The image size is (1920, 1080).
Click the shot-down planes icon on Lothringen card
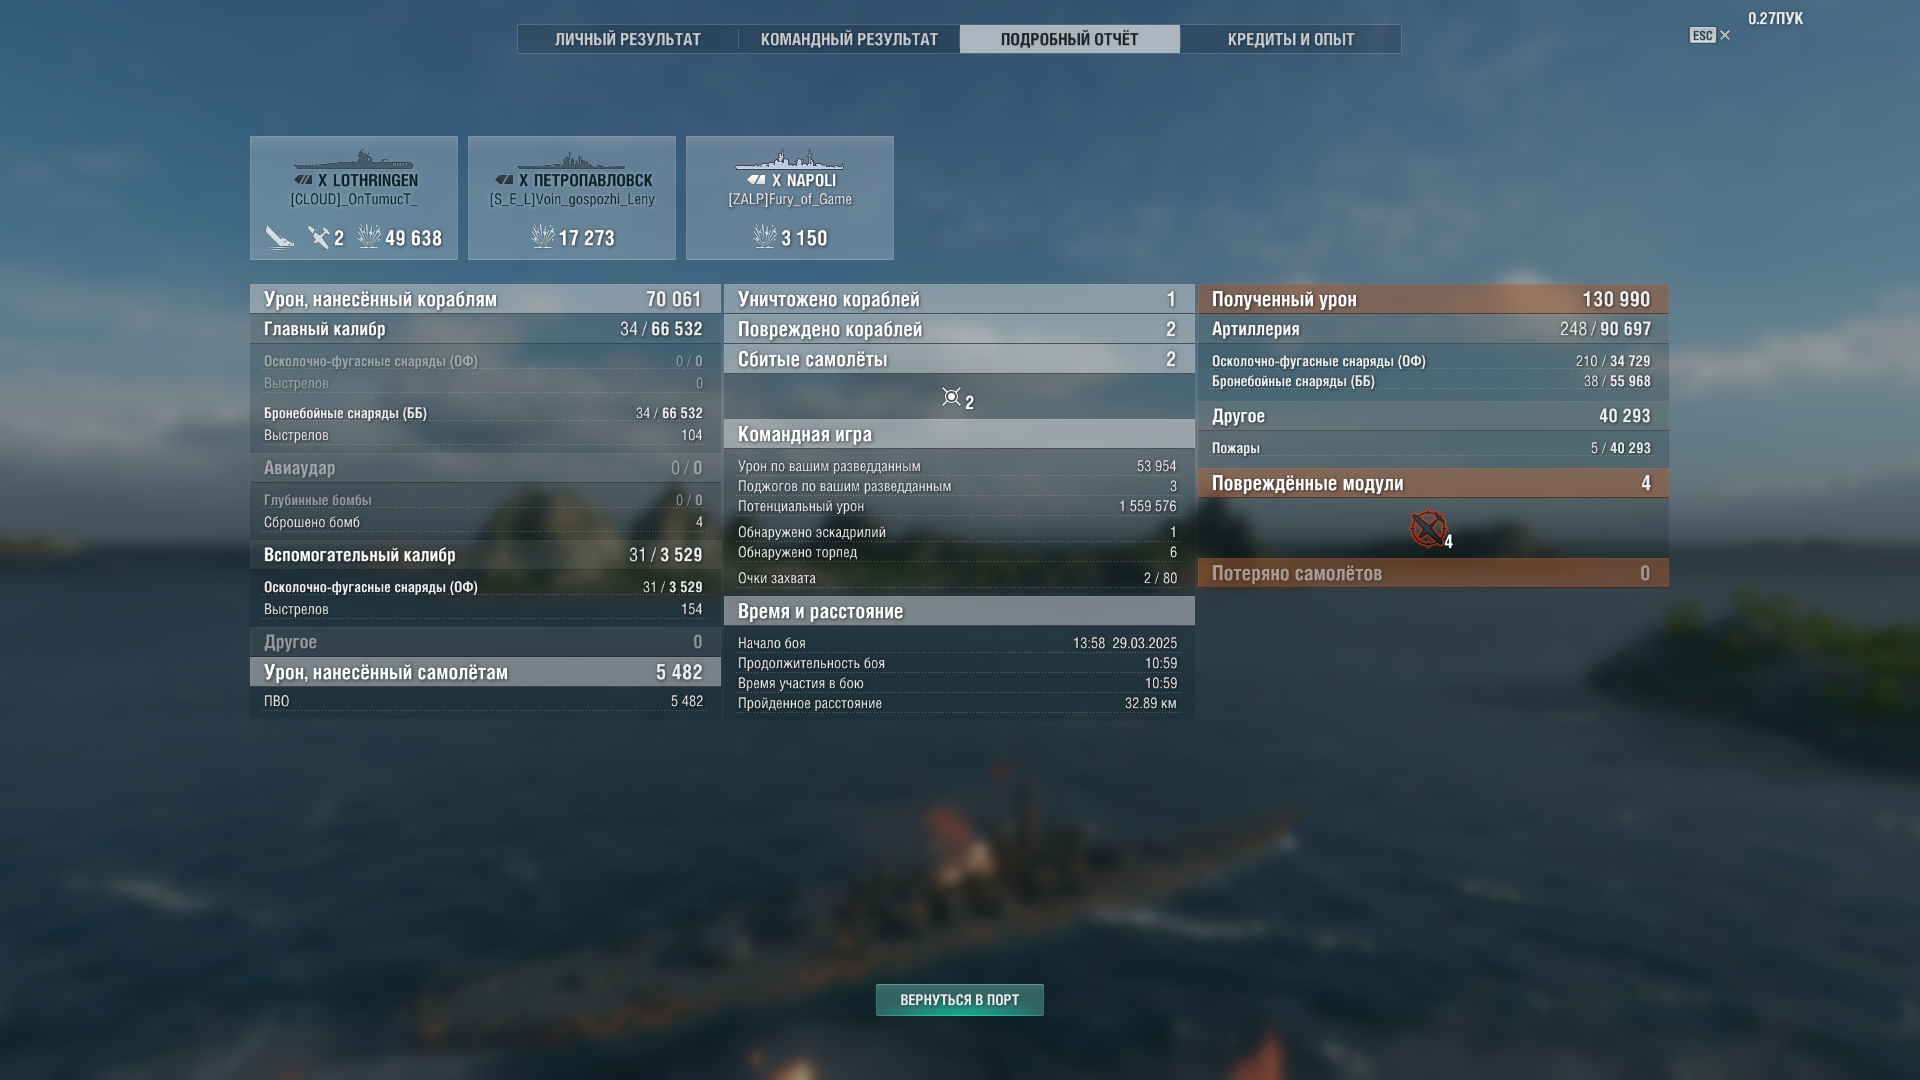click(319, 237)
